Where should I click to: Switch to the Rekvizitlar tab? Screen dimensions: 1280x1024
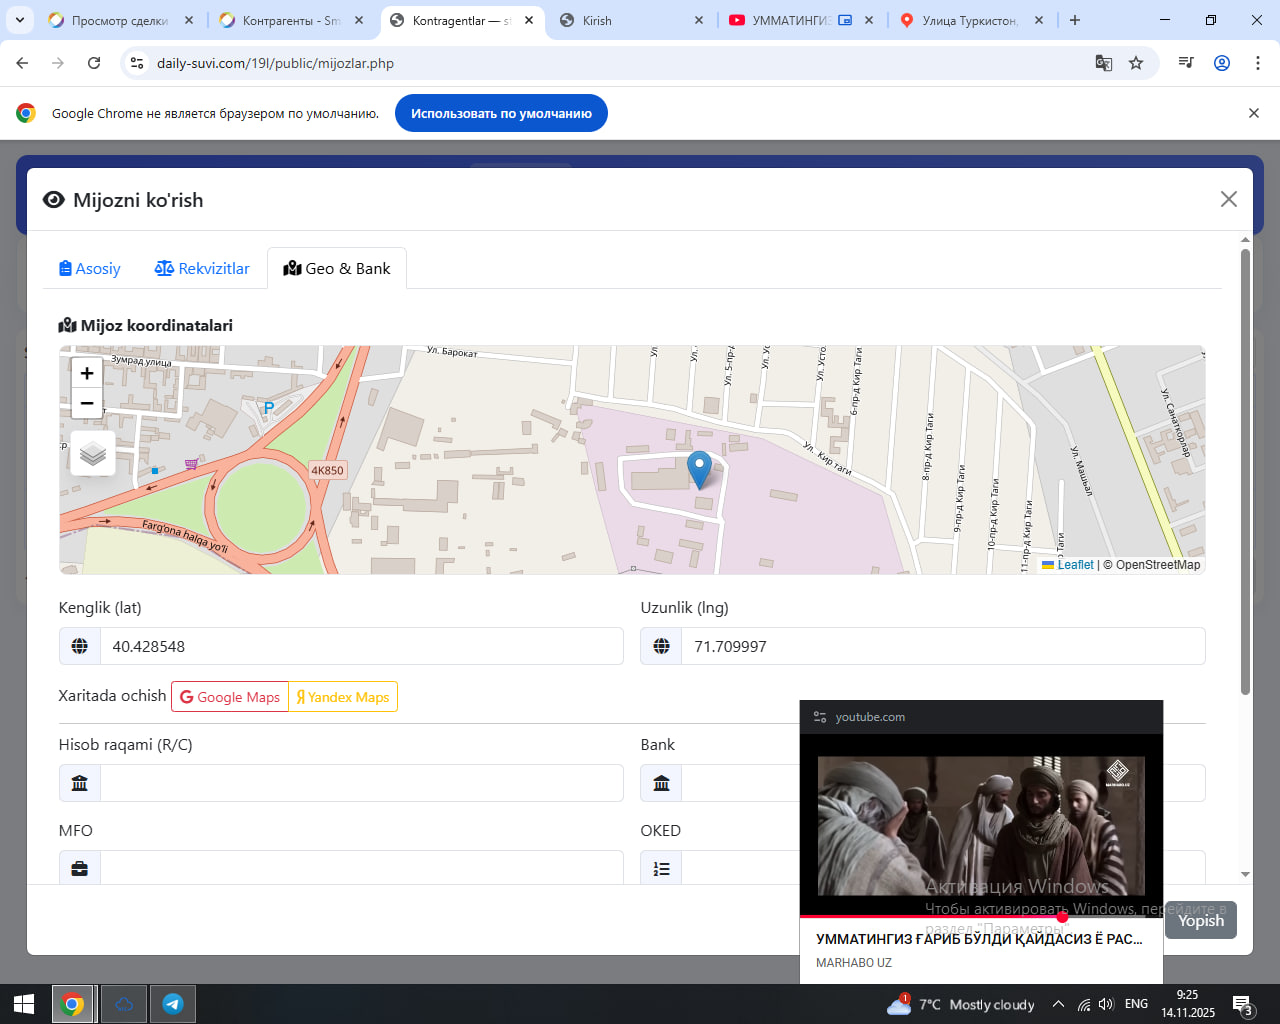coord(202,268)
